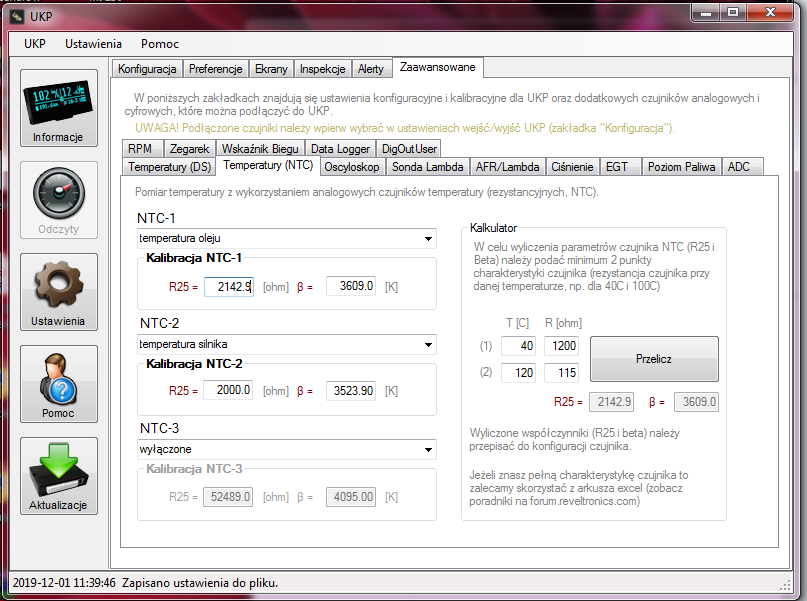The height and width of the screenshot is (601, 807).
Task: Click the NTC-1 R25 input field
Action: pyautogui.click(x=229, y=287)
